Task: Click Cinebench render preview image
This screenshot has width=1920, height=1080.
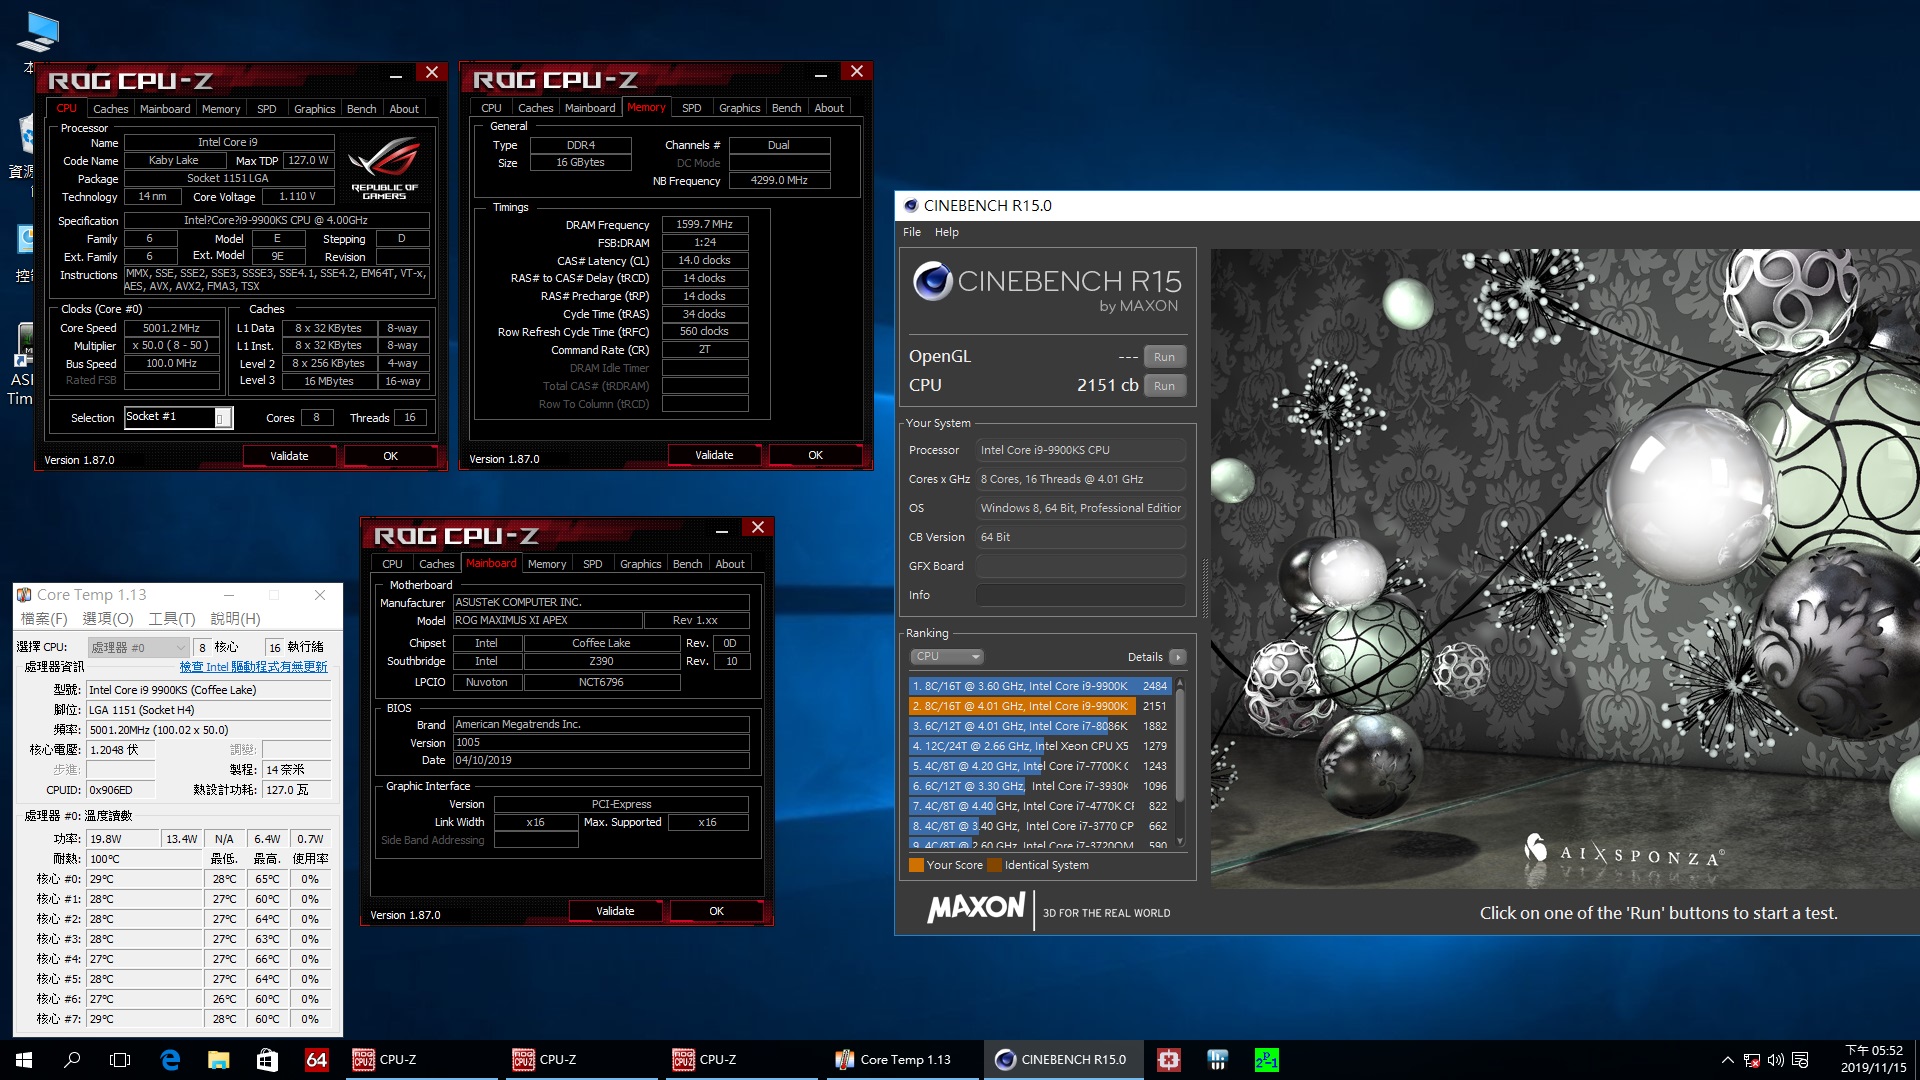Action: pyautogui.click(x=1565, y=570)
